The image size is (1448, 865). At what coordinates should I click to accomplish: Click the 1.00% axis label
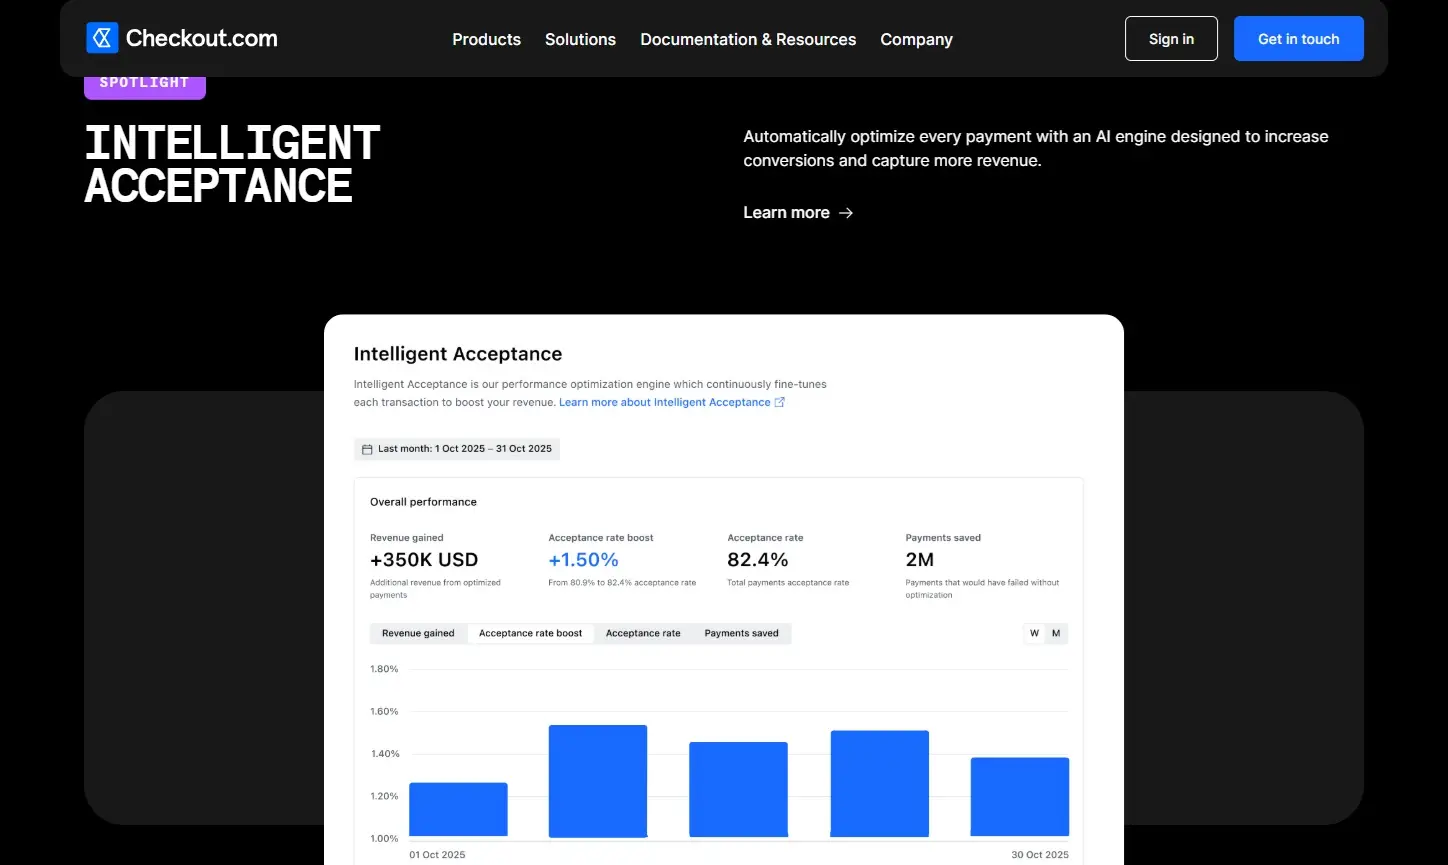click(384, 839)
